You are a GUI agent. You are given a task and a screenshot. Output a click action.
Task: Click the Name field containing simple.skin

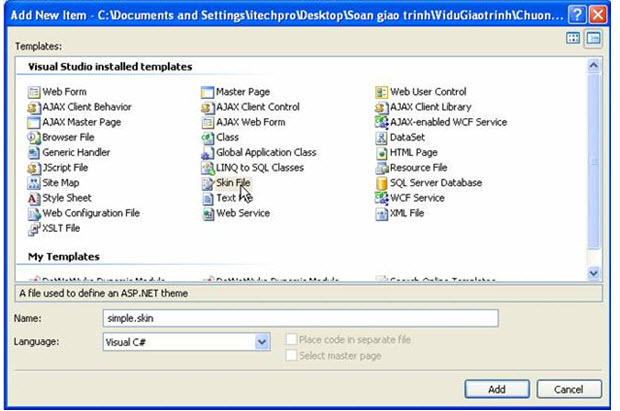pos(300,318)
